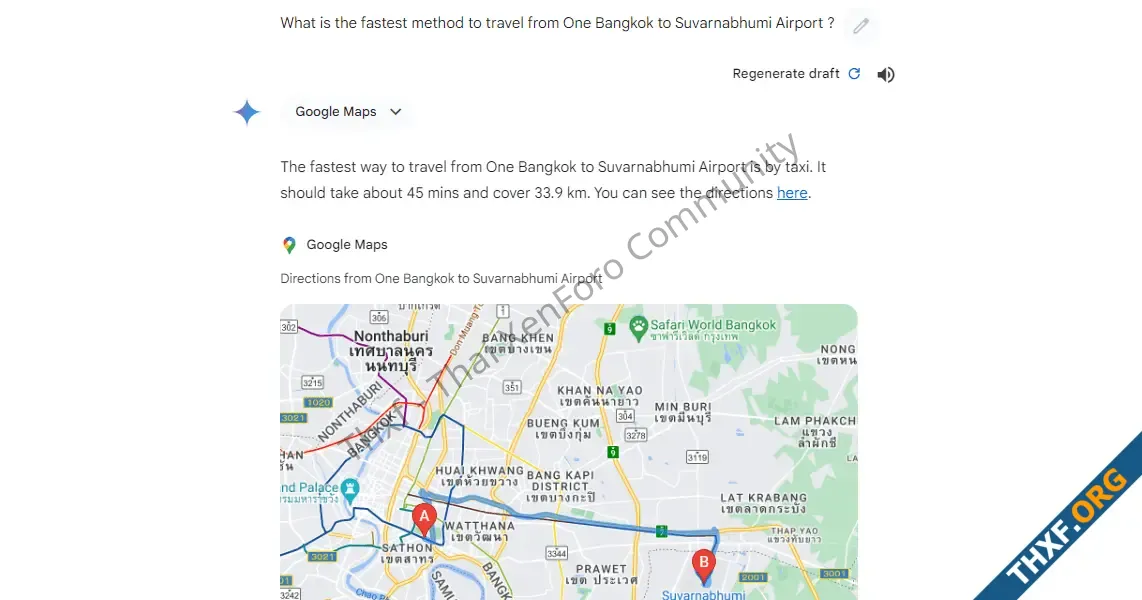
Task: Click the edit prompt pencil icon
Action: coord(861,25)
